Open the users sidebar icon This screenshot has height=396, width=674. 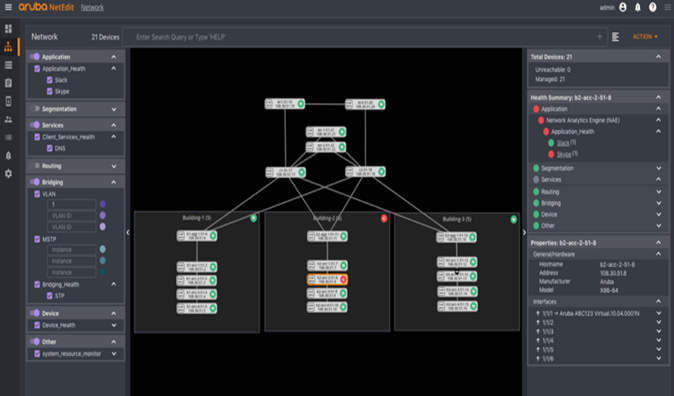click(x=8, y=119)
